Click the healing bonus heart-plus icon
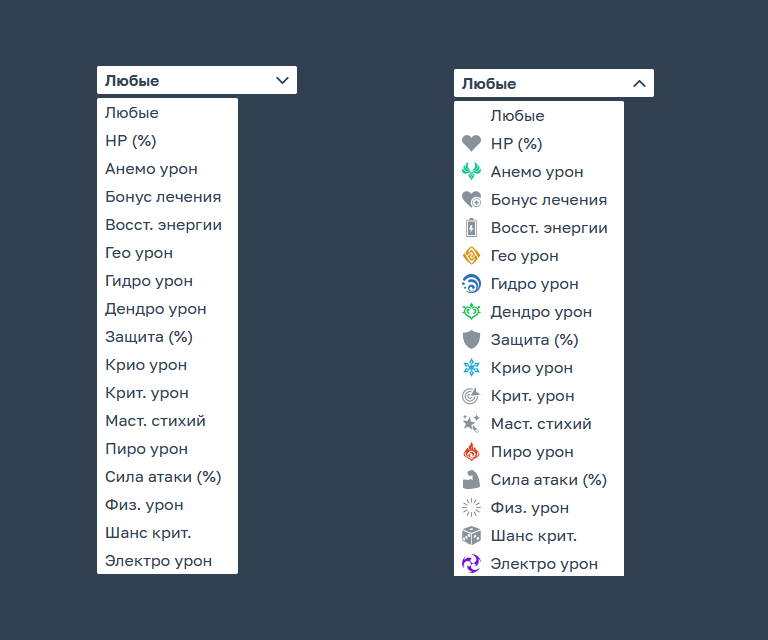 click(x=471, y=199)
